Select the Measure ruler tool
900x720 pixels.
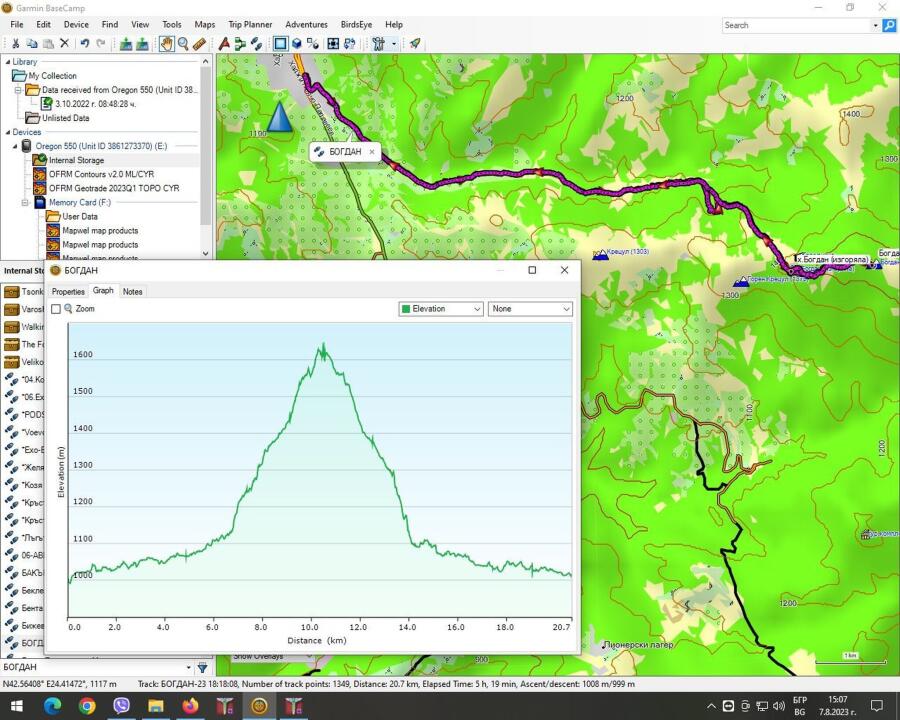click(199, 44)
